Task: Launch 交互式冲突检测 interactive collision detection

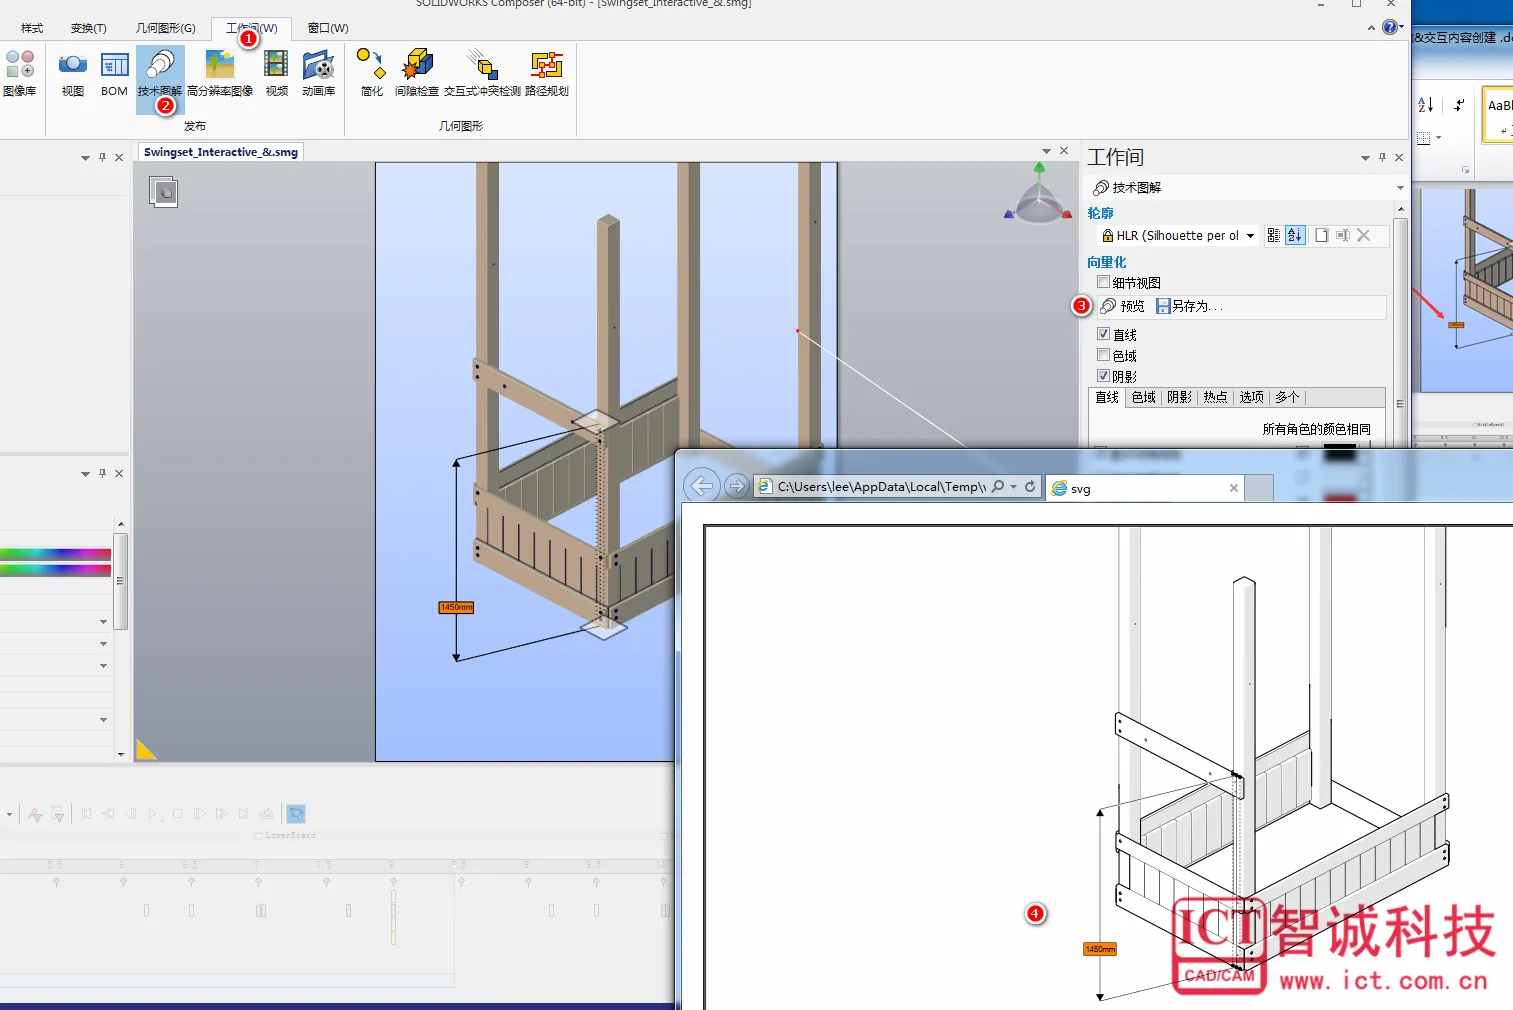Action: pyautogui.click(x=482, y=73)
